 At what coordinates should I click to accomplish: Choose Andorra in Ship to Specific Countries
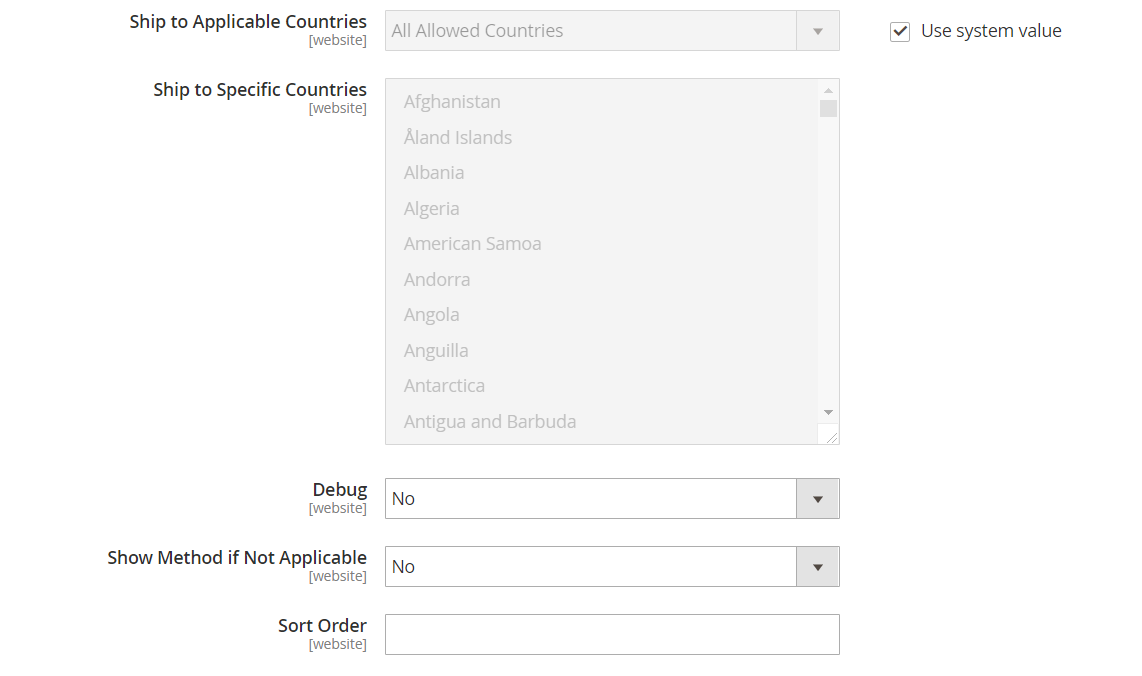coord(437,280)
